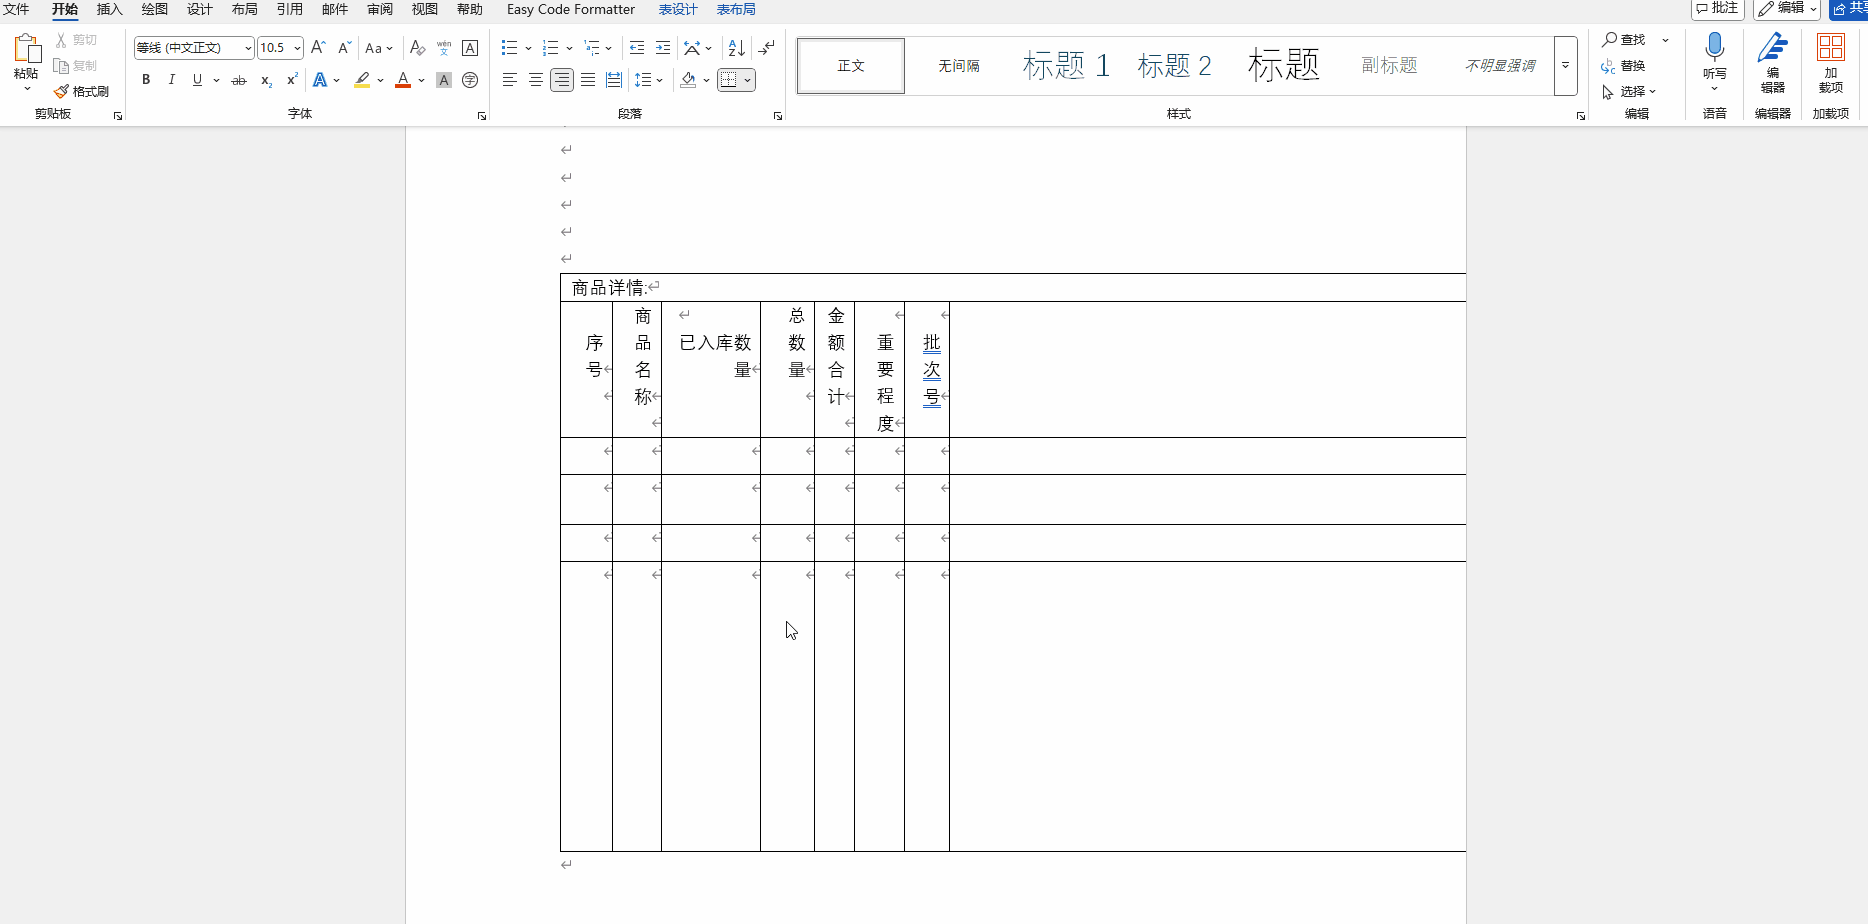Open the Editor (编辑器) pen icon
This screenshot has width=1868, height=924.
(1772, 48)
